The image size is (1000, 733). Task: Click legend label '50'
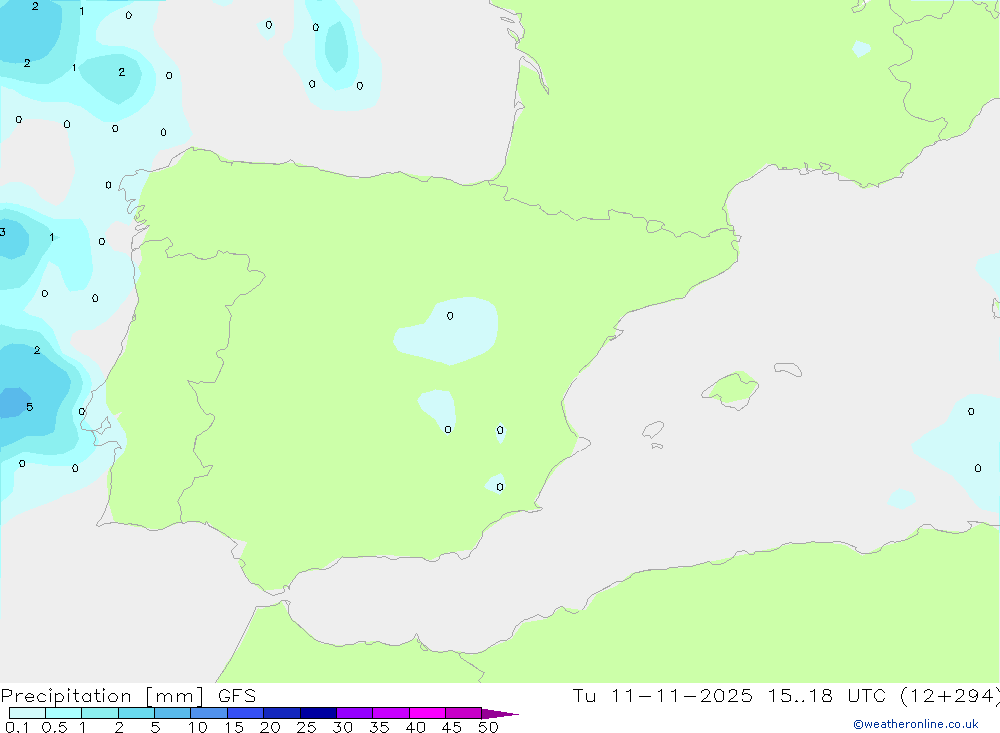[x=488, y=727]
